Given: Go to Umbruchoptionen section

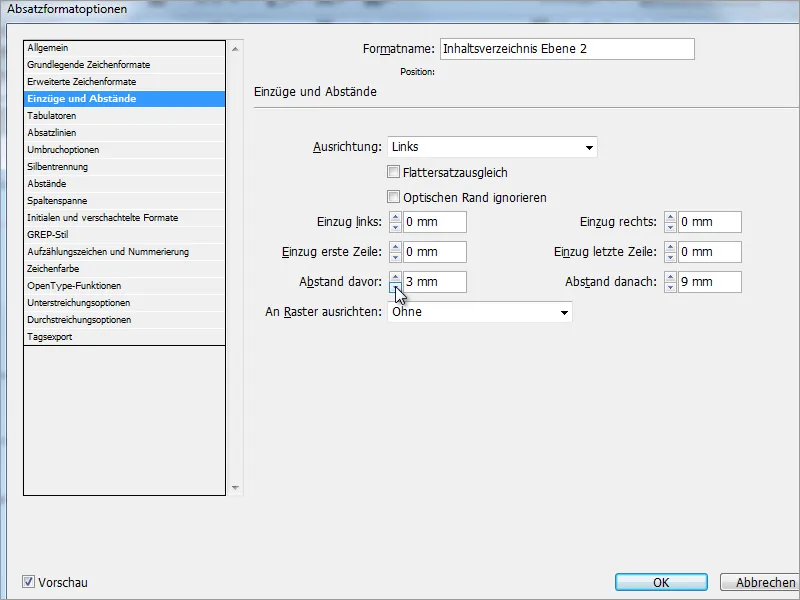Looking at the screenshot, I should pos(124,149).
